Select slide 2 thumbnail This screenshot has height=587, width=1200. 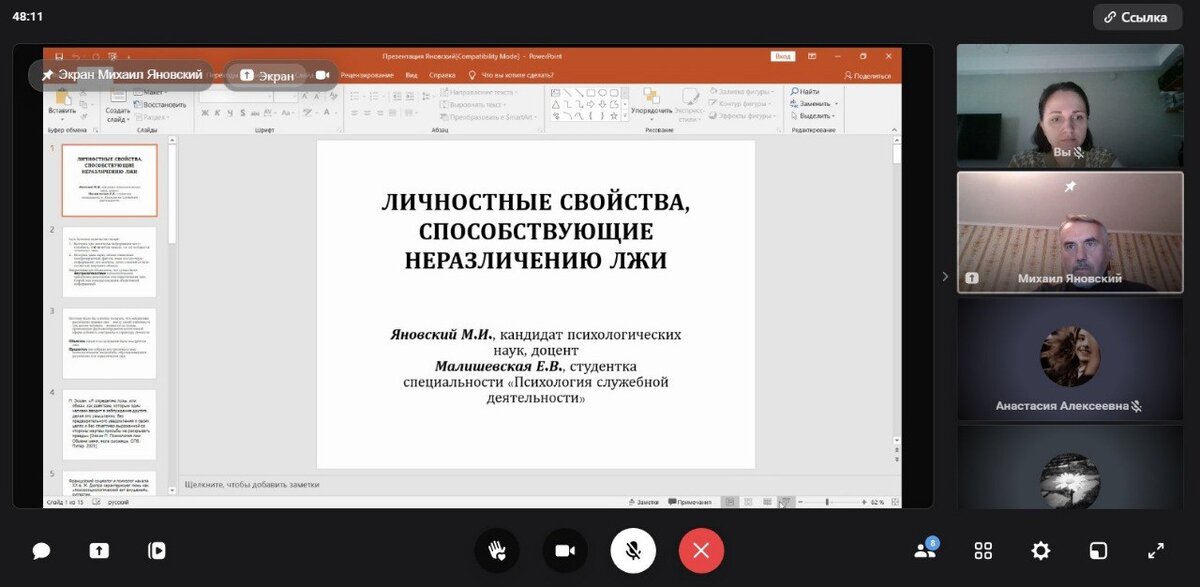(x=109, y=261)
